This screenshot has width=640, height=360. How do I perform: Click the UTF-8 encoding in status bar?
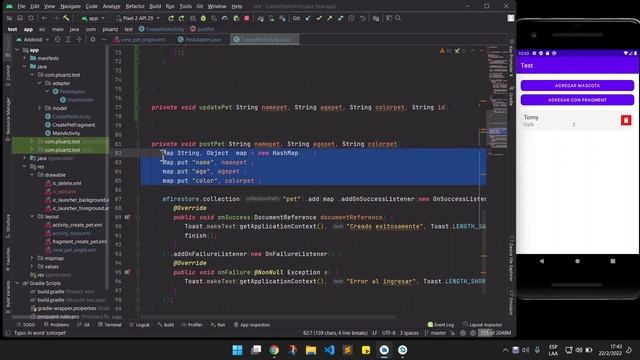coord(389,333)
